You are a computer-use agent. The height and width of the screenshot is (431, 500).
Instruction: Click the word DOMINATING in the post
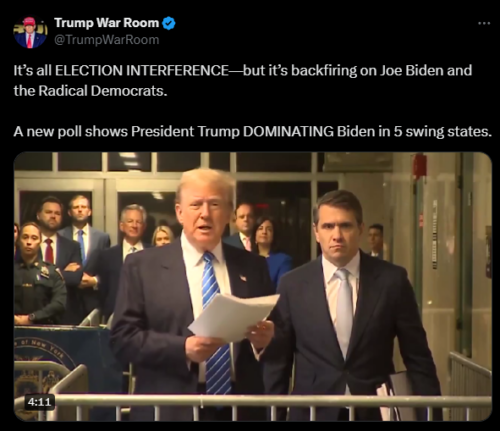point(288,132)
